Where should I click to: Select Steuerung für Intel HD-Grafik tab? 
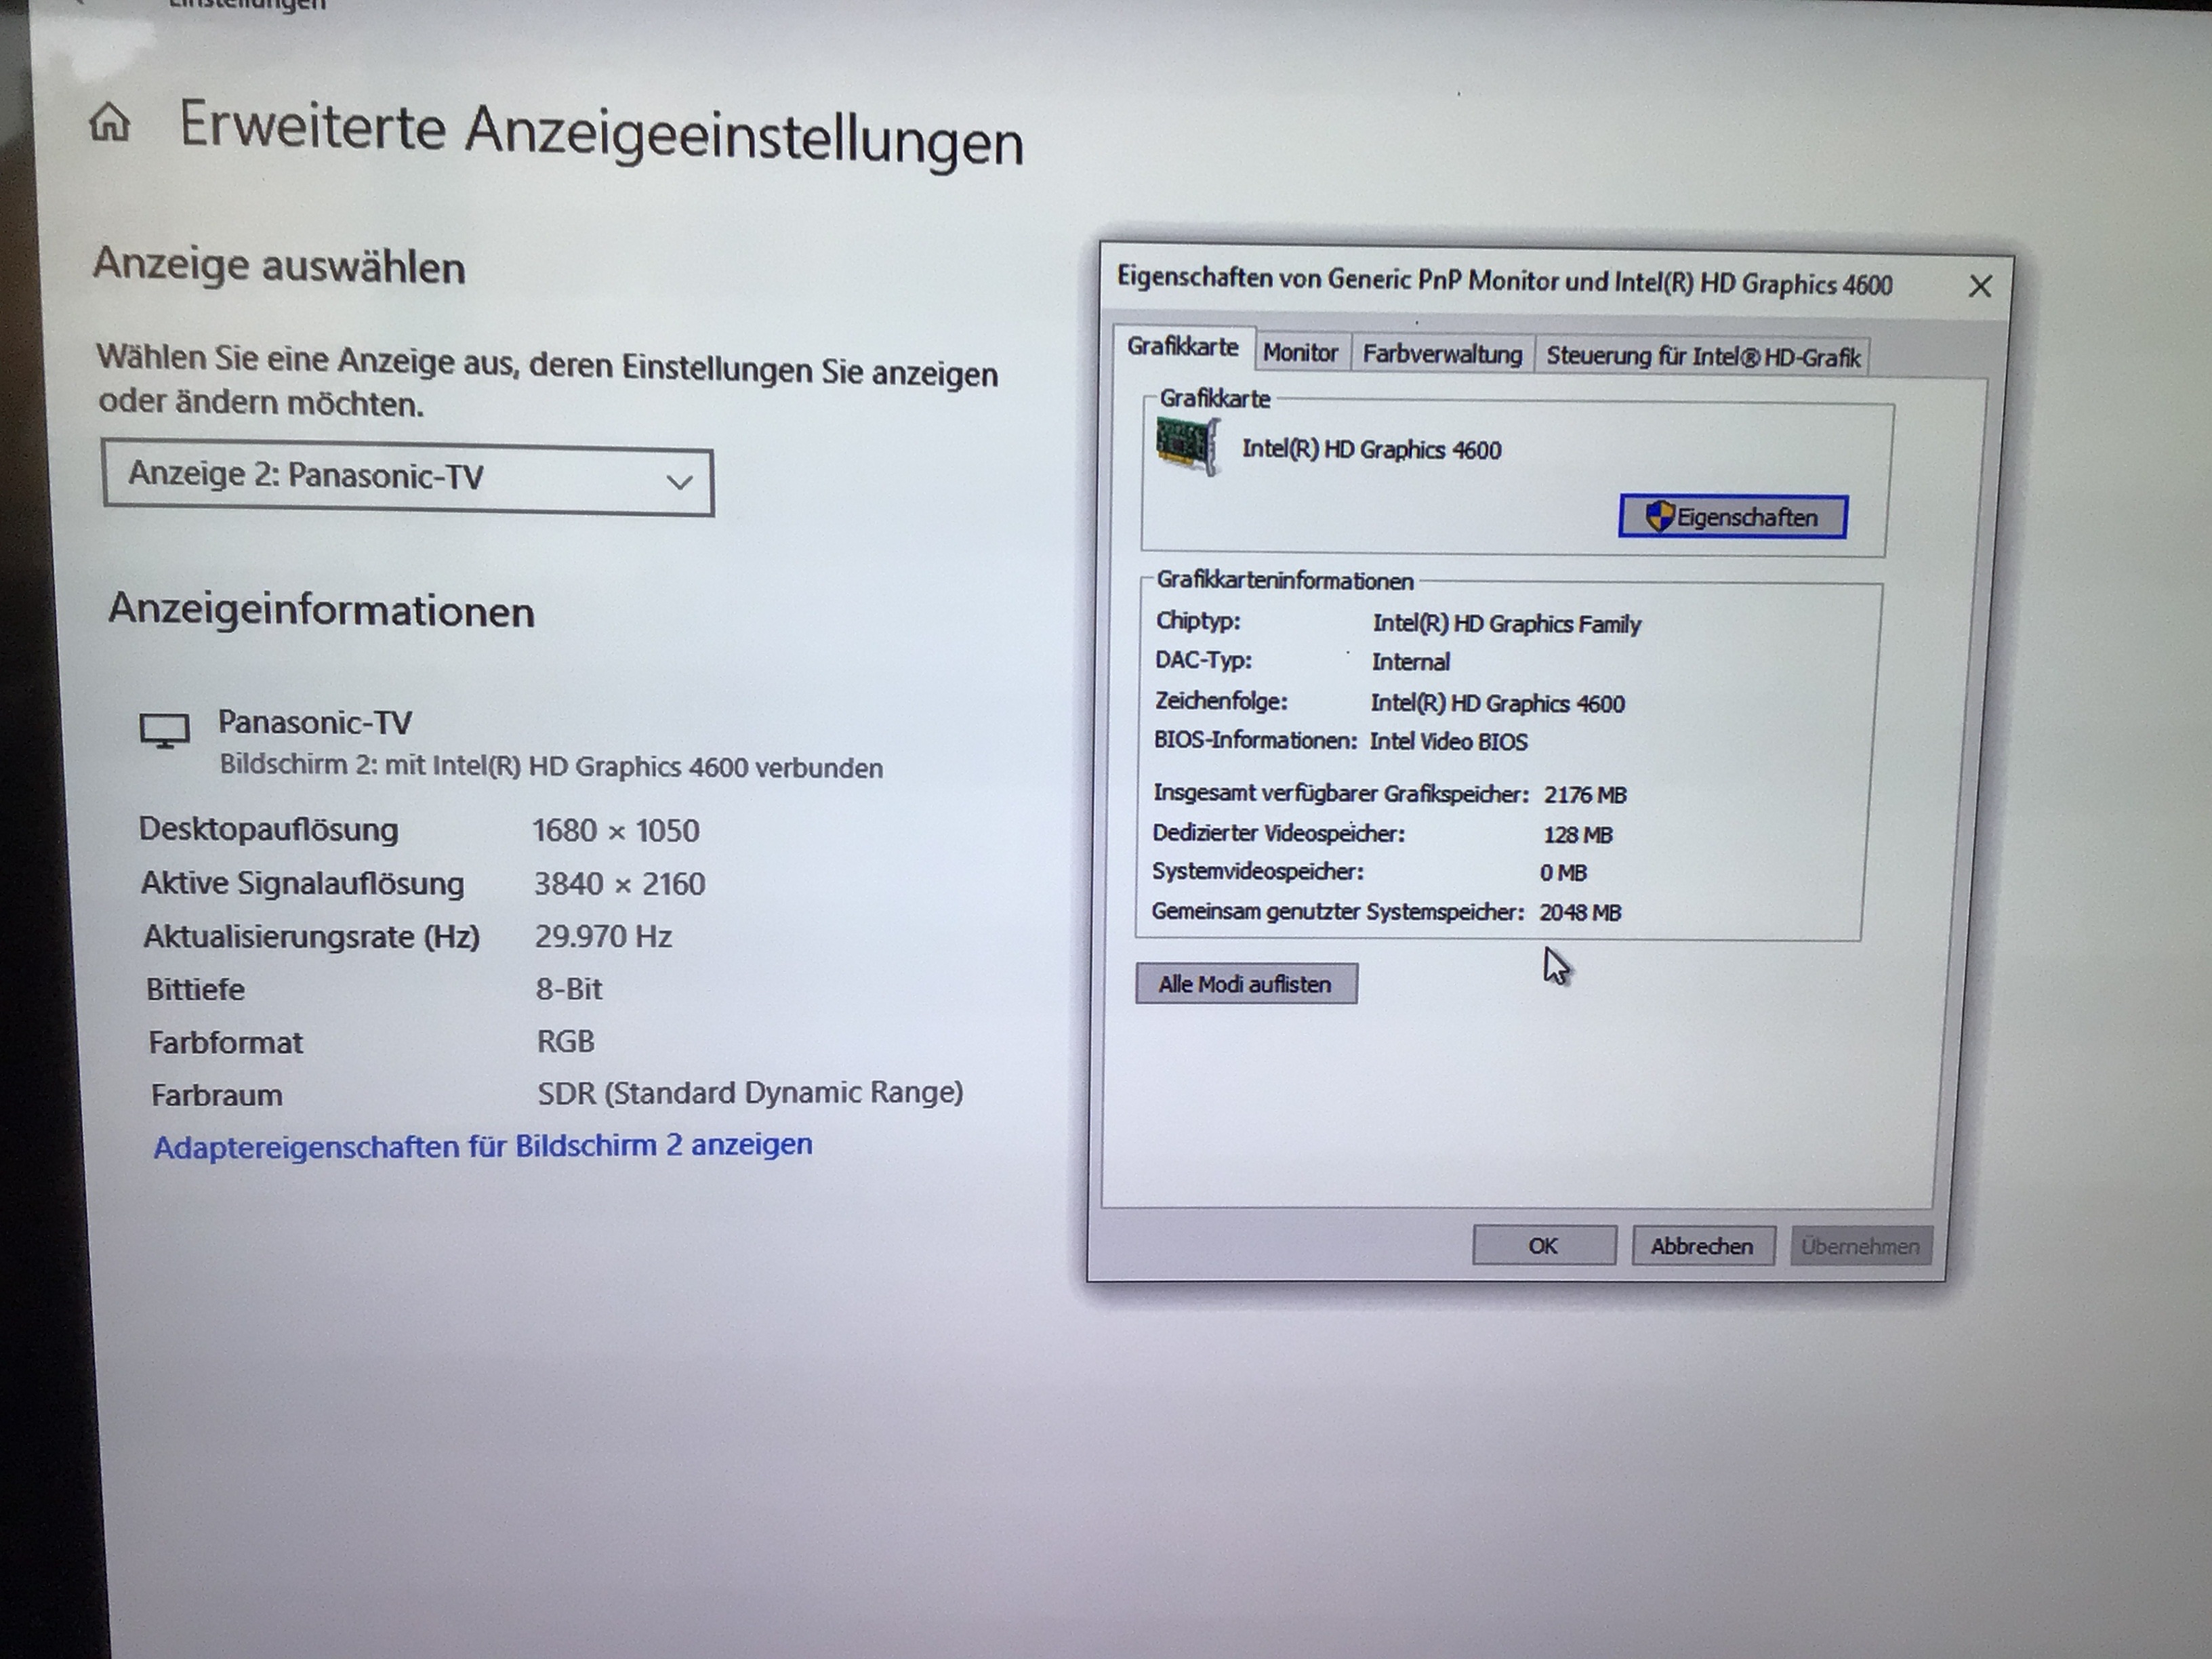(x=1702, y=357)
